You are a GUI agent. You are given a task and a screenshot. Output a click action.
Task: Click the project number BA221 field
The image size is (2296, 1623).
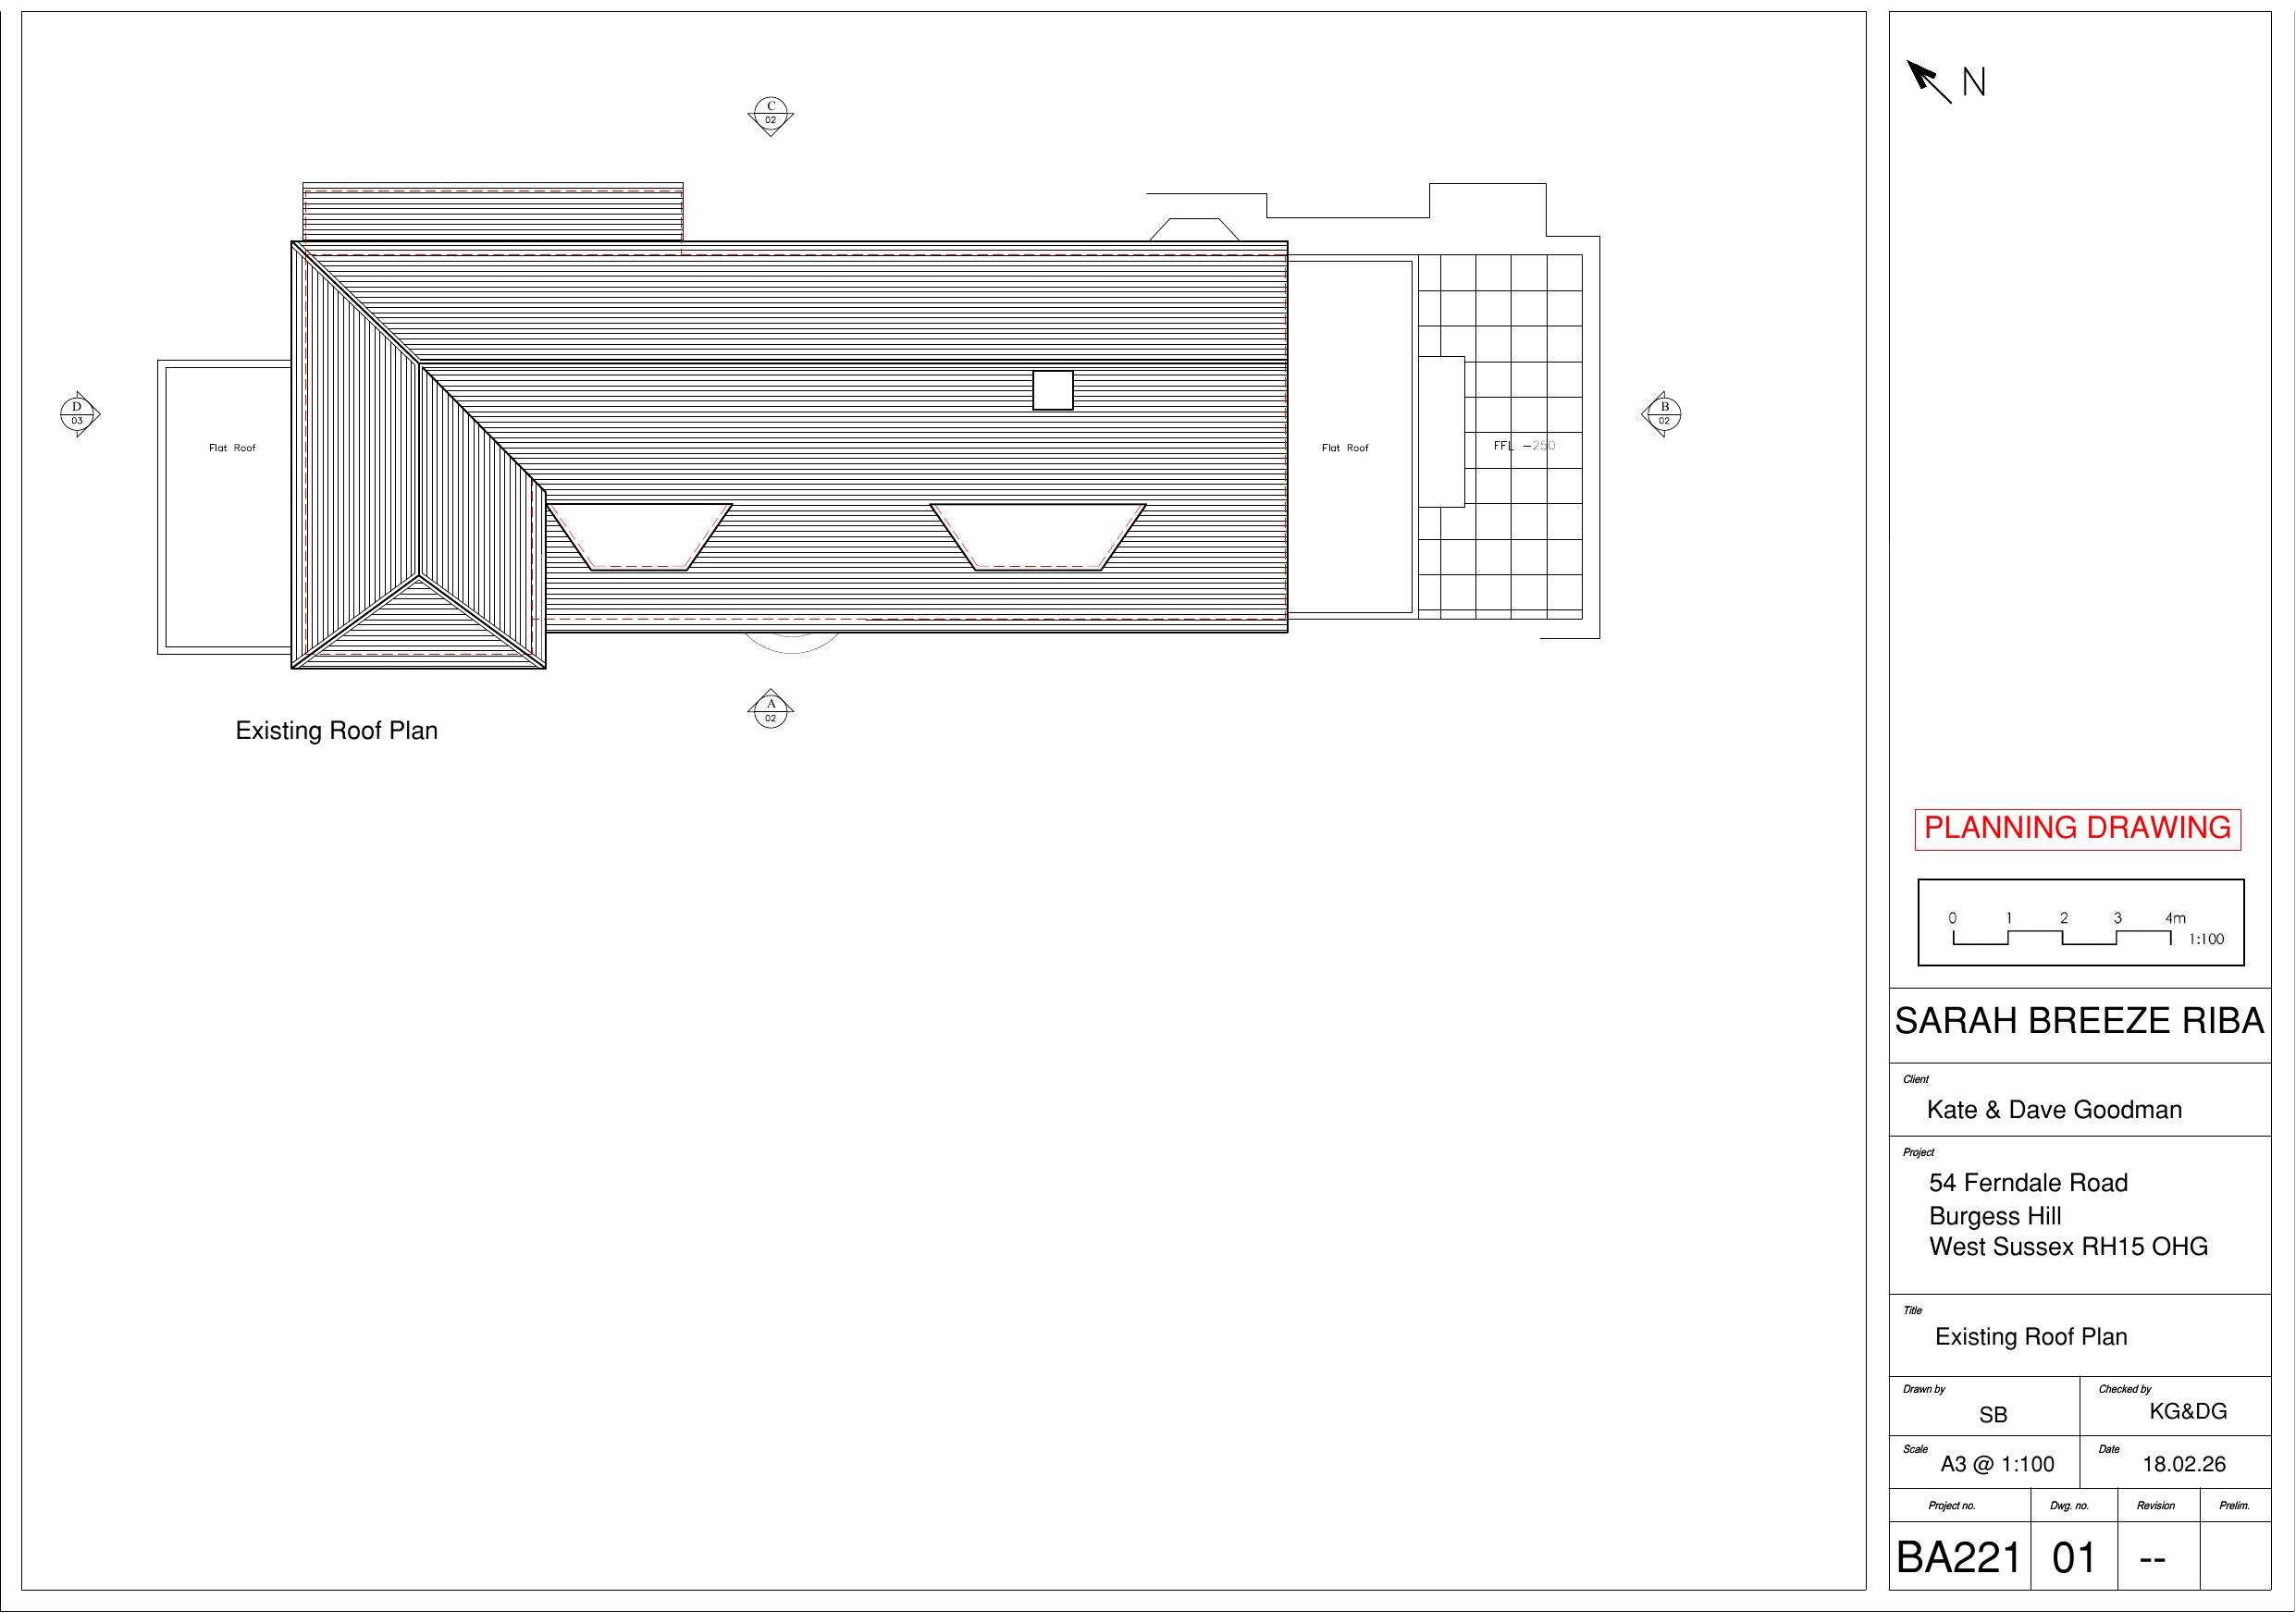coord(1958,1557)
